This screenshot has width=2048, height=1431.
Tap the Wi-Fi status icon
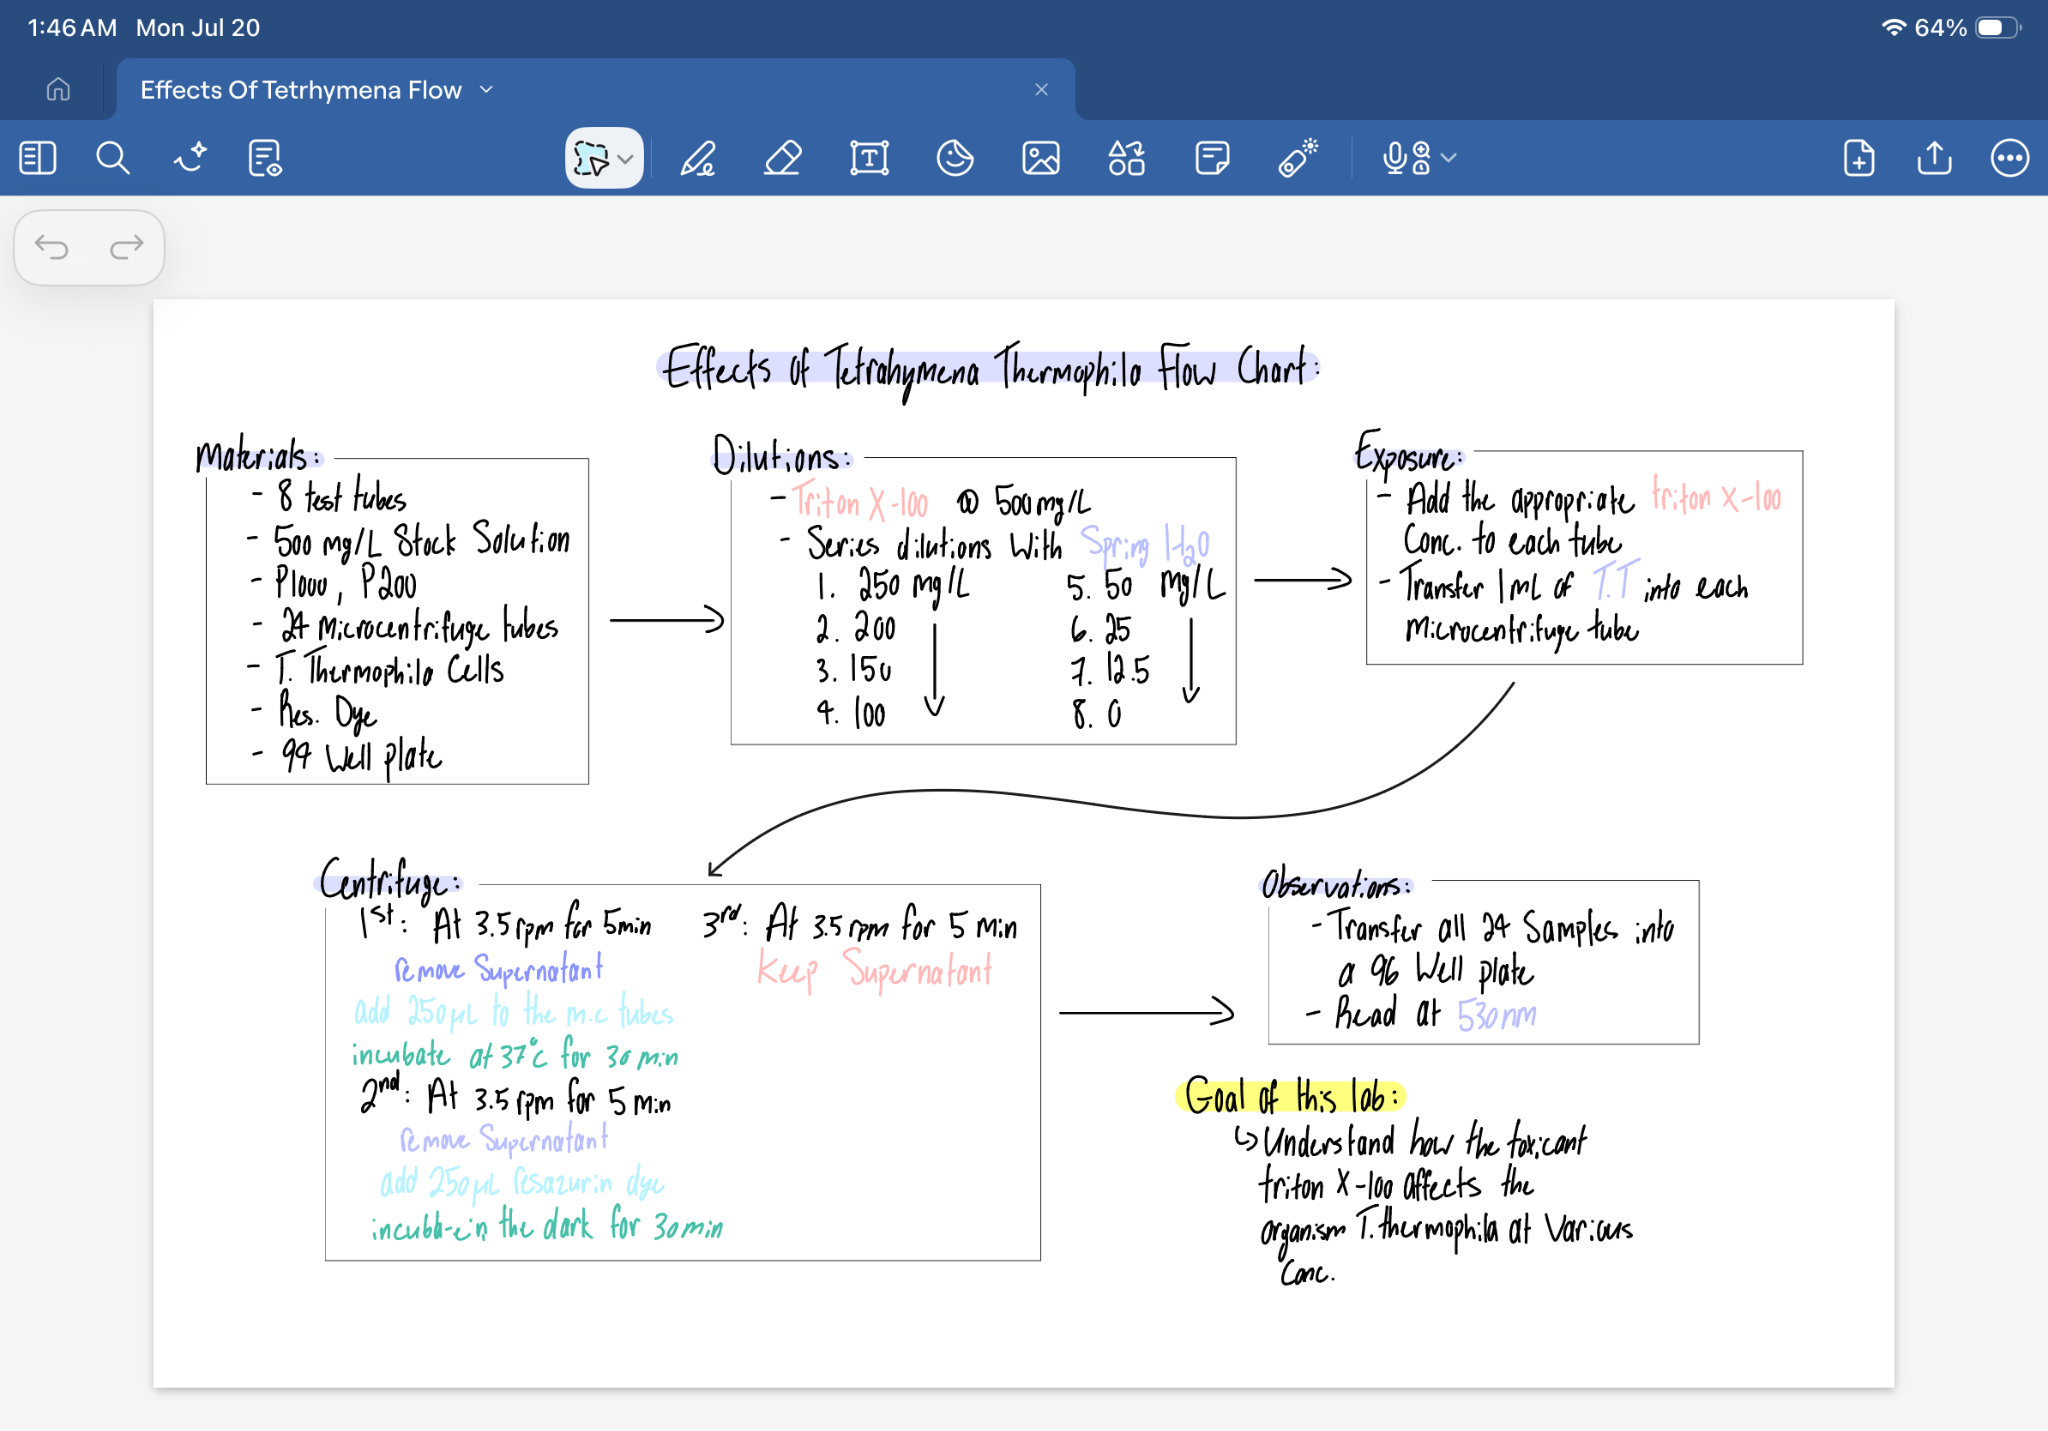coord(1893,28)
